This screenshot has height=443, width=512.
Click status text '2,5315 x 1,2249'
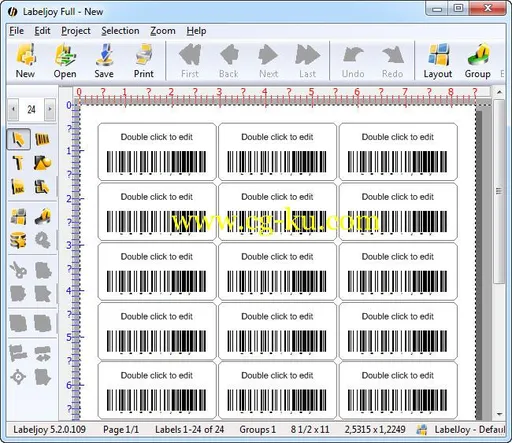375,430
